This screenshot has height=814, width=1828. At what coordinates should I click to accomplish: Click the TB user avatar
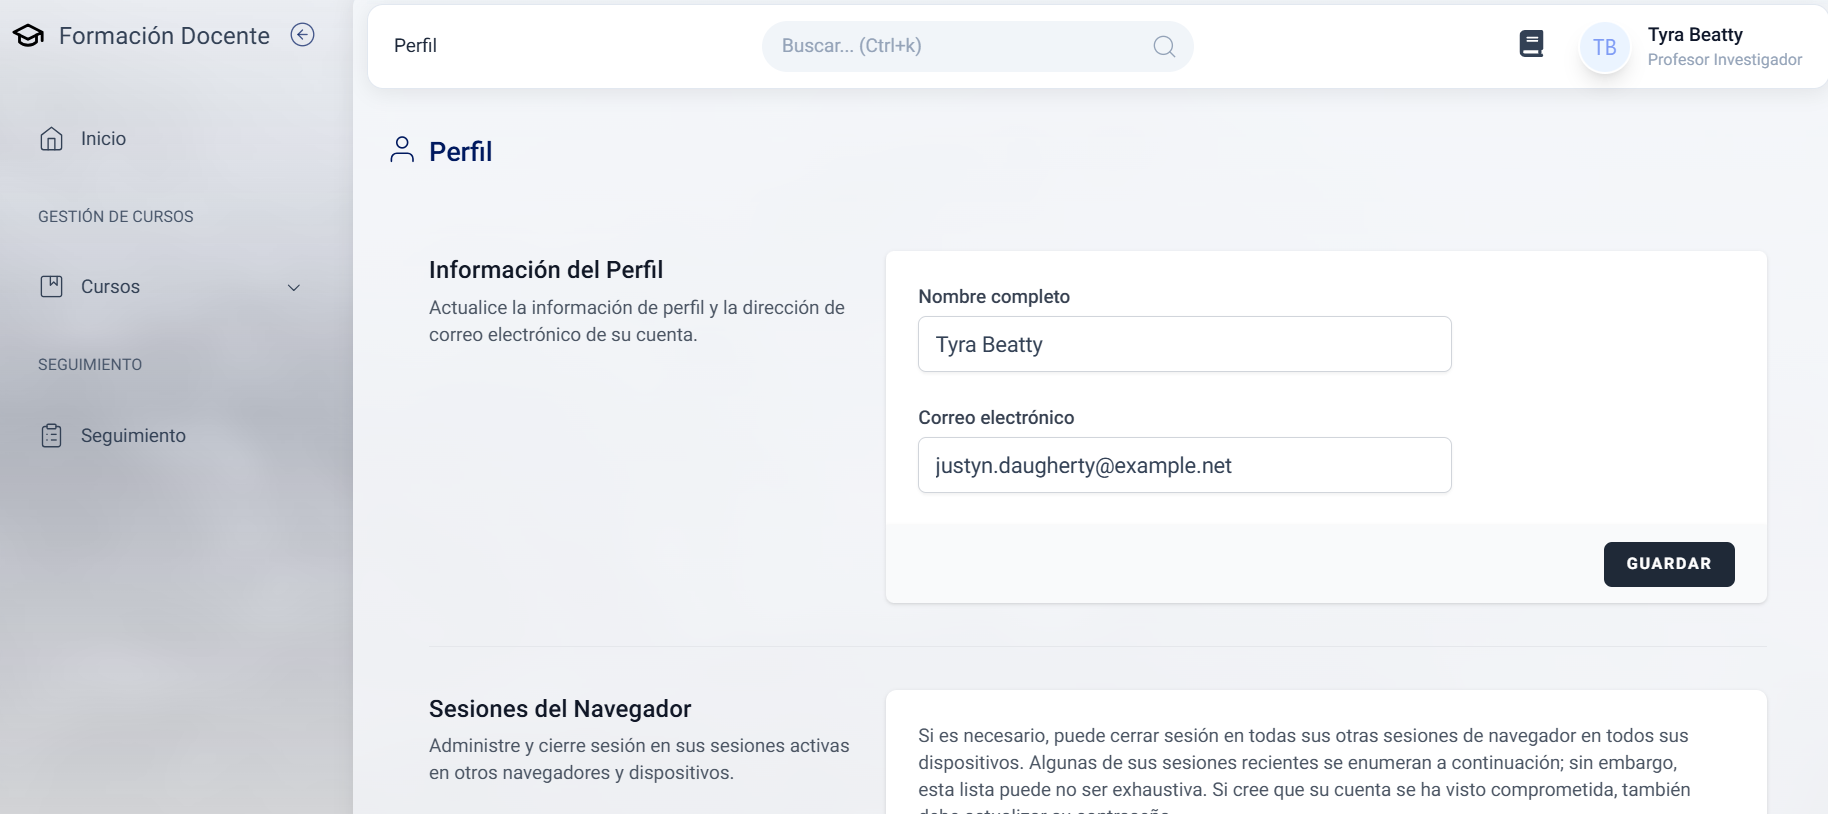tap(1604, 47)
